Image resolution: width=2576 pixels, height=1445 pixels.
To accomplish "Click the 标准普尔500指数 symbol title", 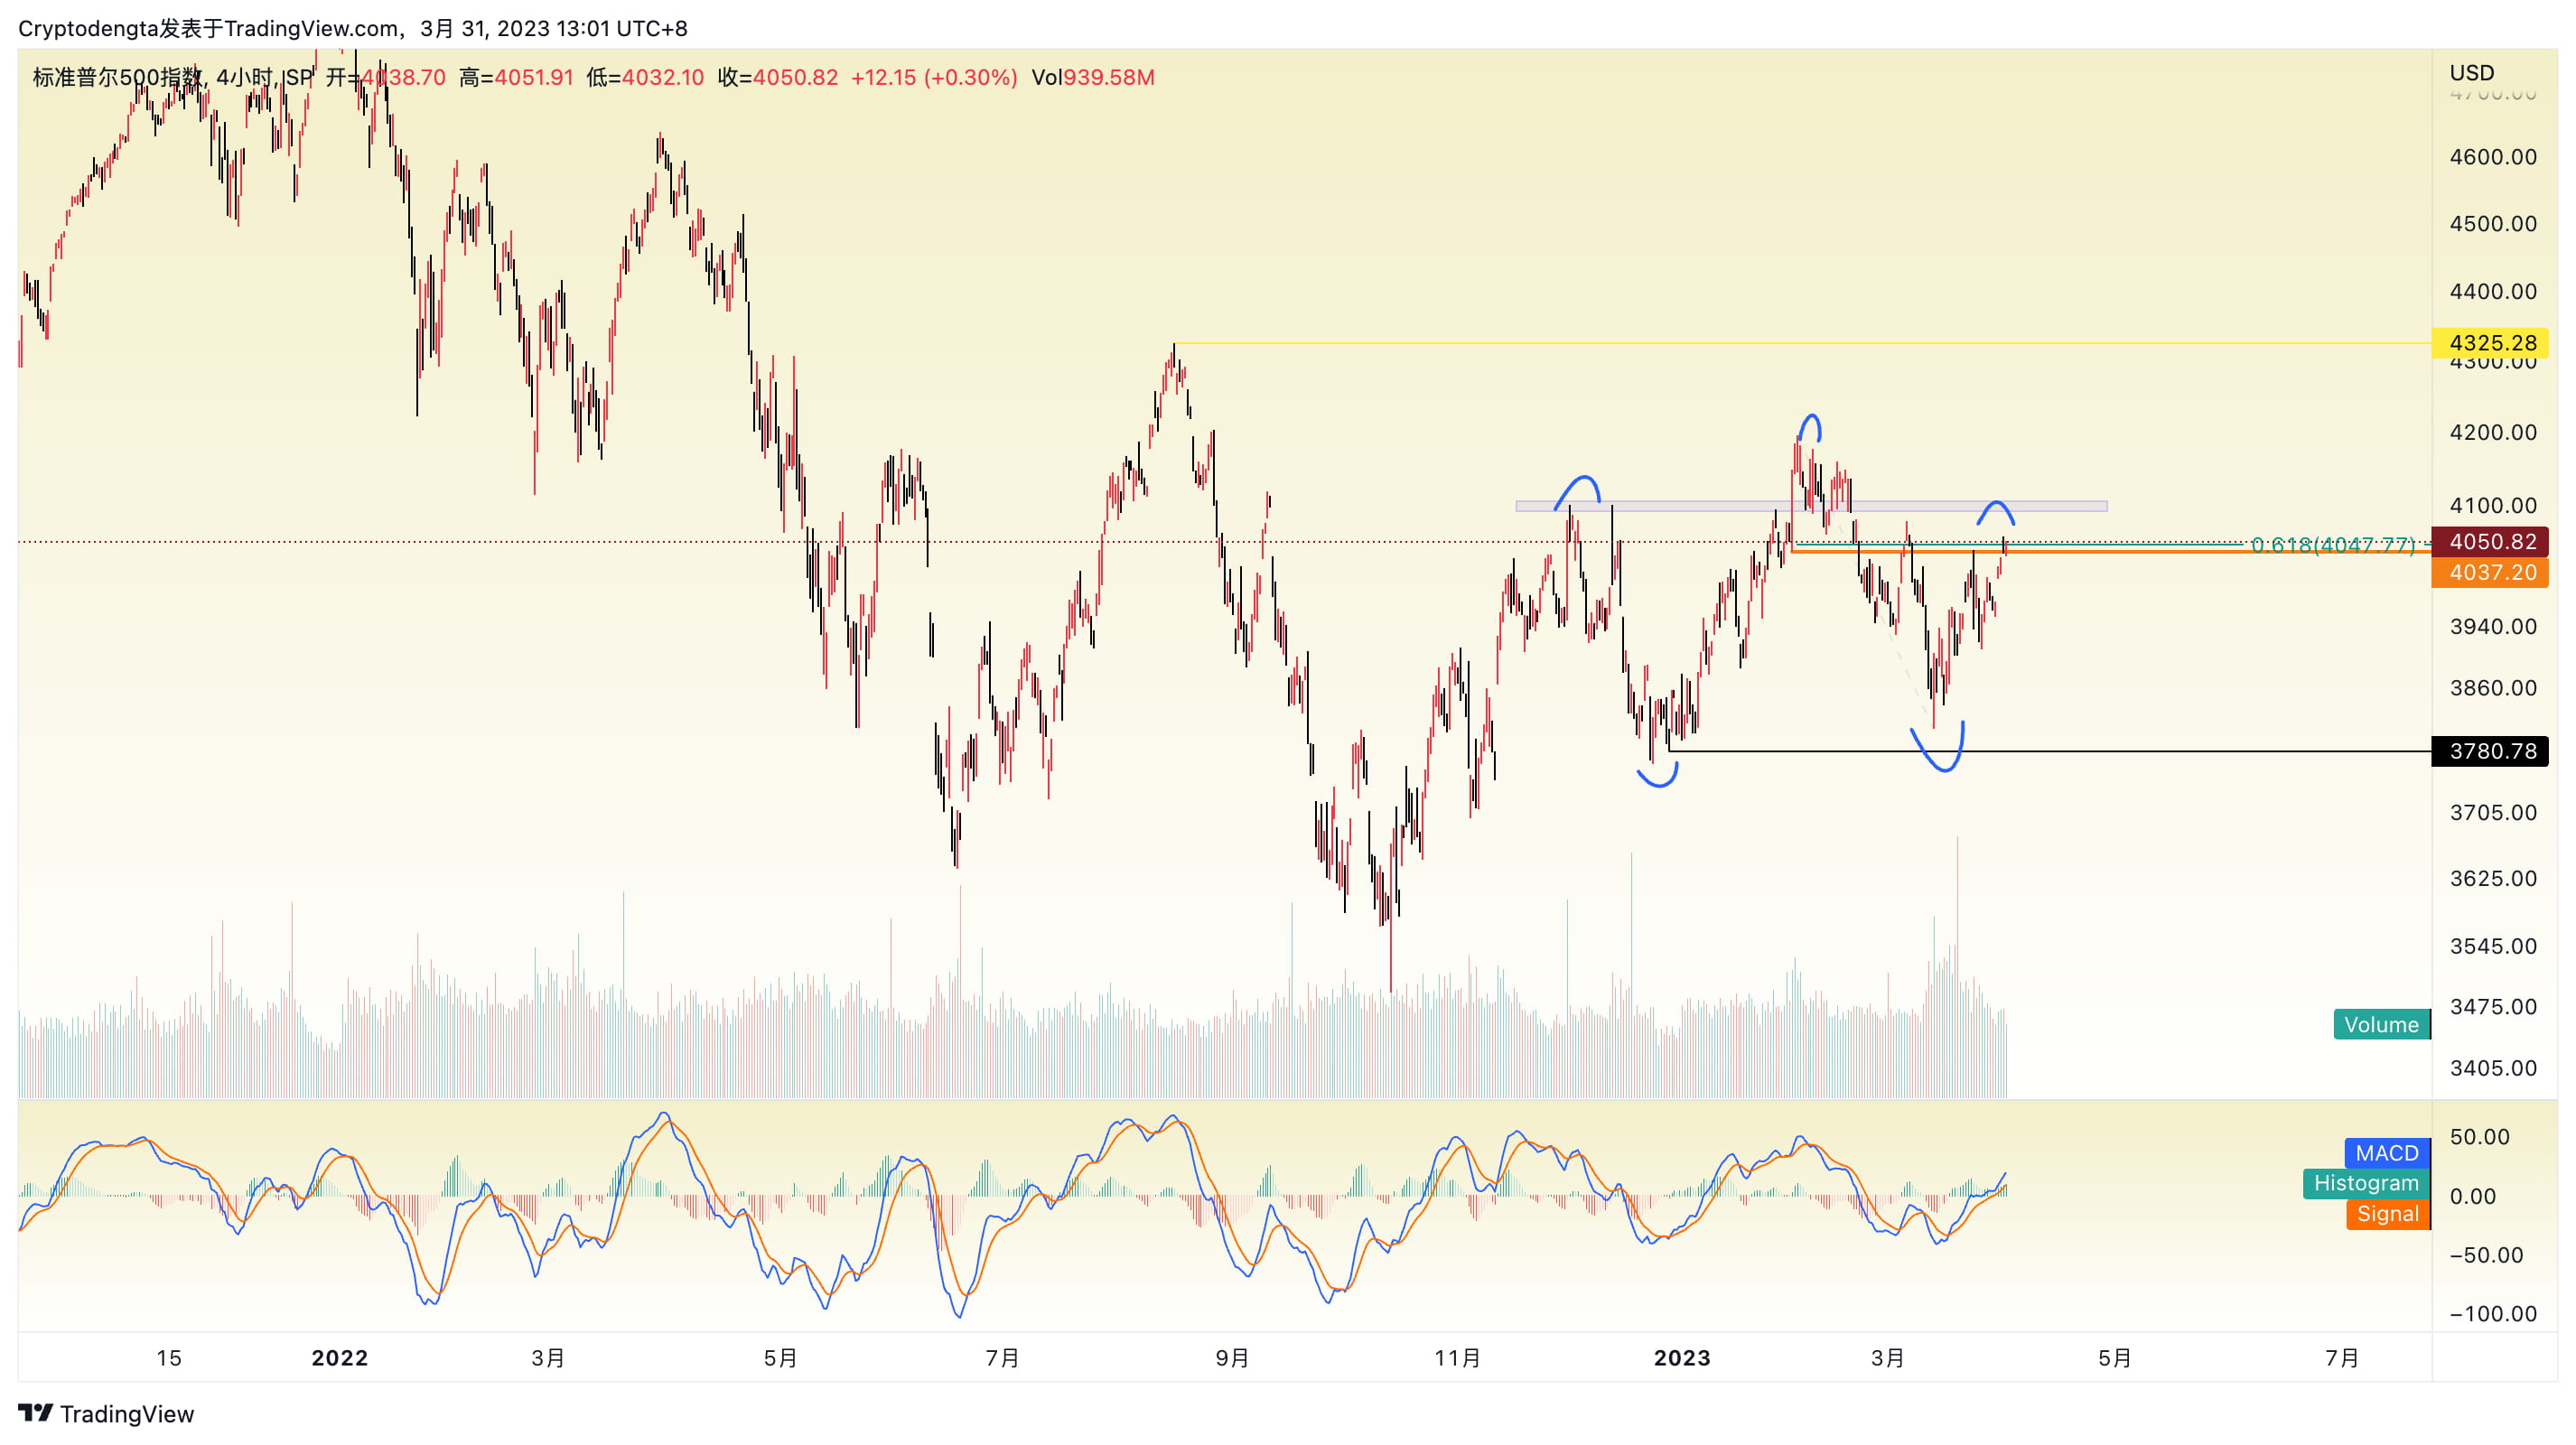I will [117, 77].
